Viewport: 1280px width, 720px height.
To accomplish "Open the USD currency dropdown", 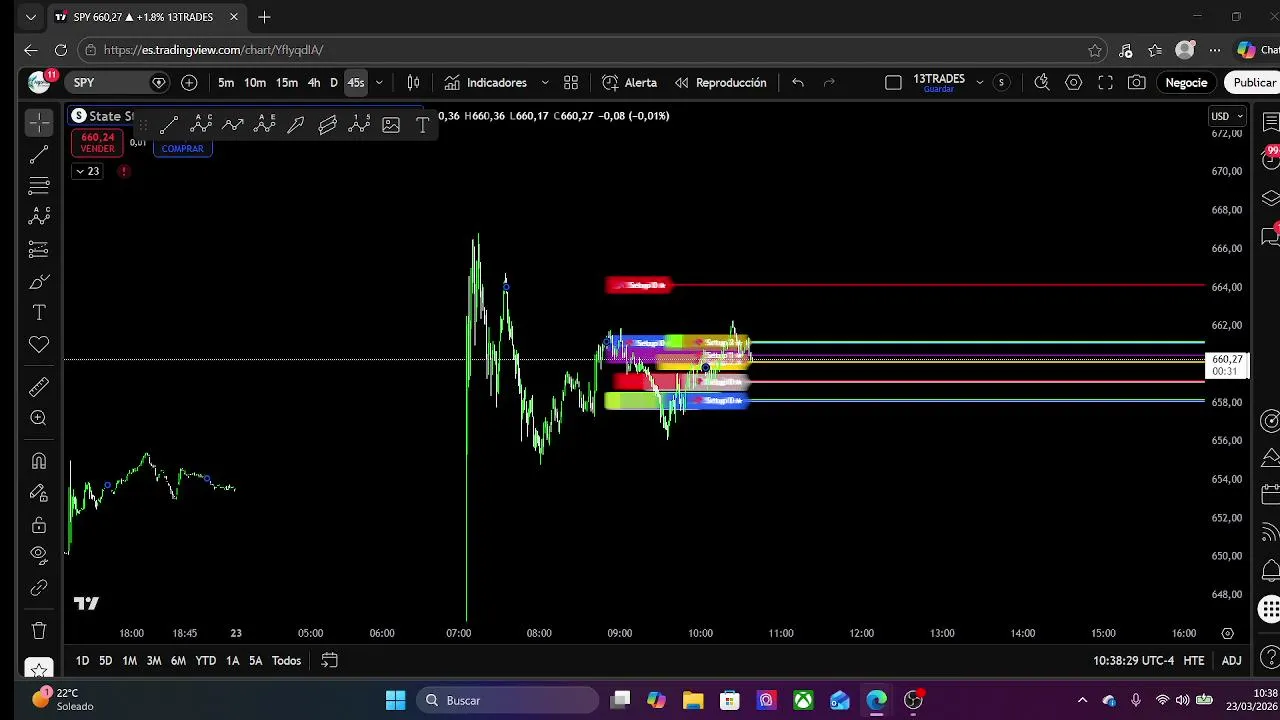I will (1227, 116).
